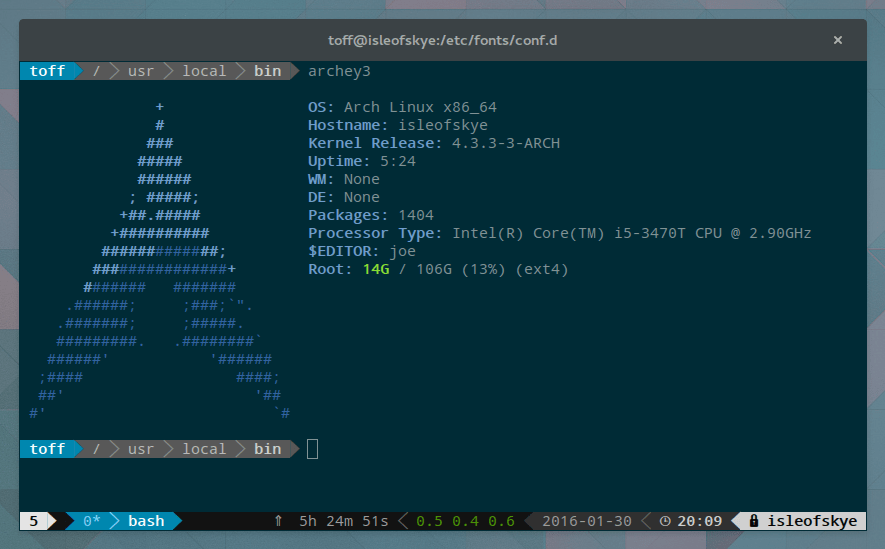Close the terminal window

(x=838, y=40)
